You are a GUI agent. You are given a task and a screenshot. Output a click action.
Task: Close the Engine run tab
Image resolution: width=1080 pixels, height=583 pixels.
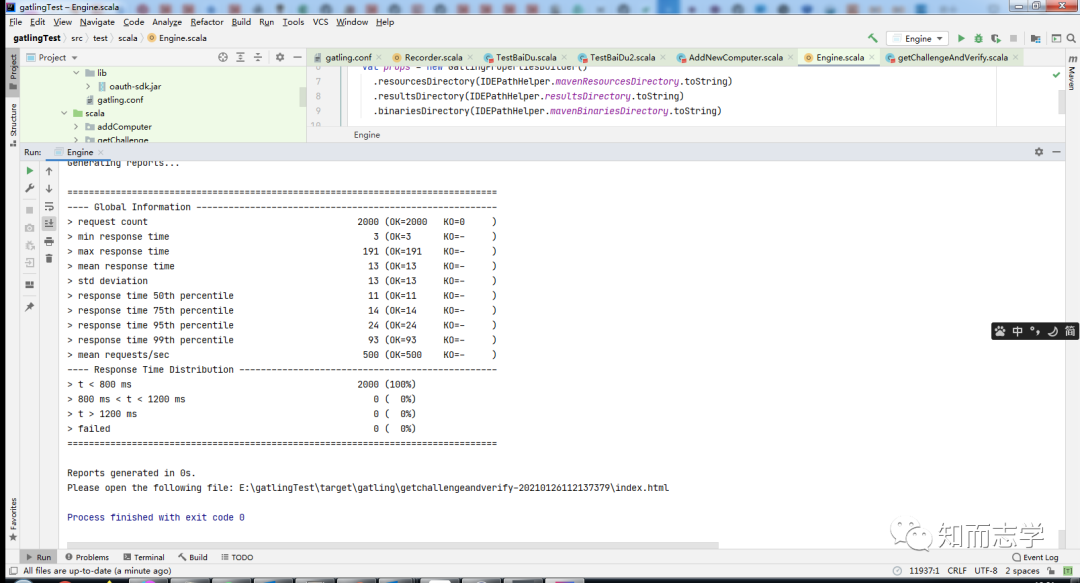coord(101,152)
